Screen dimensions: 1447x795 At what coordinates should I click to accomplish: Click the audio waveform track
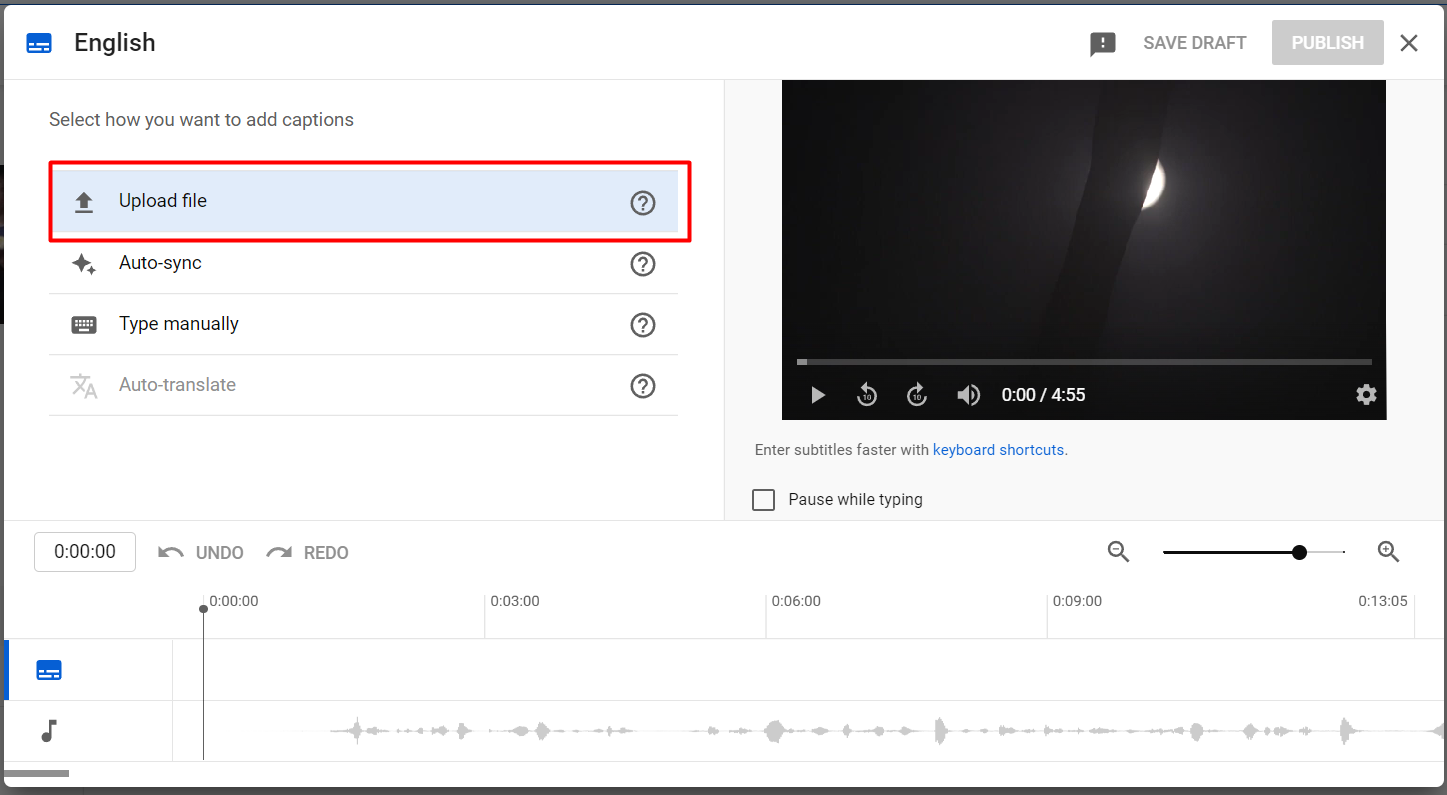[809, 731]
